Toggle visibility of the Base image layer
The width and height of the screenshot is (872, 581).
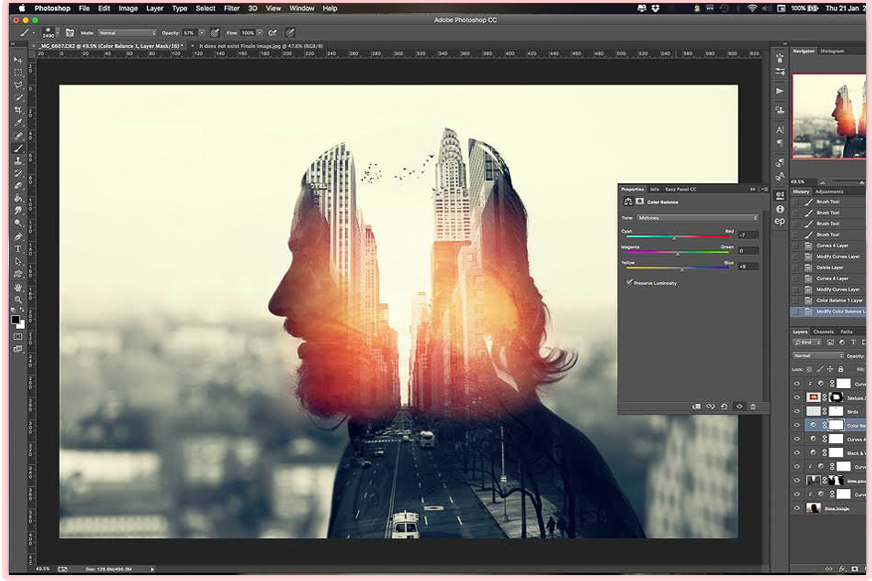click(797, 508)
